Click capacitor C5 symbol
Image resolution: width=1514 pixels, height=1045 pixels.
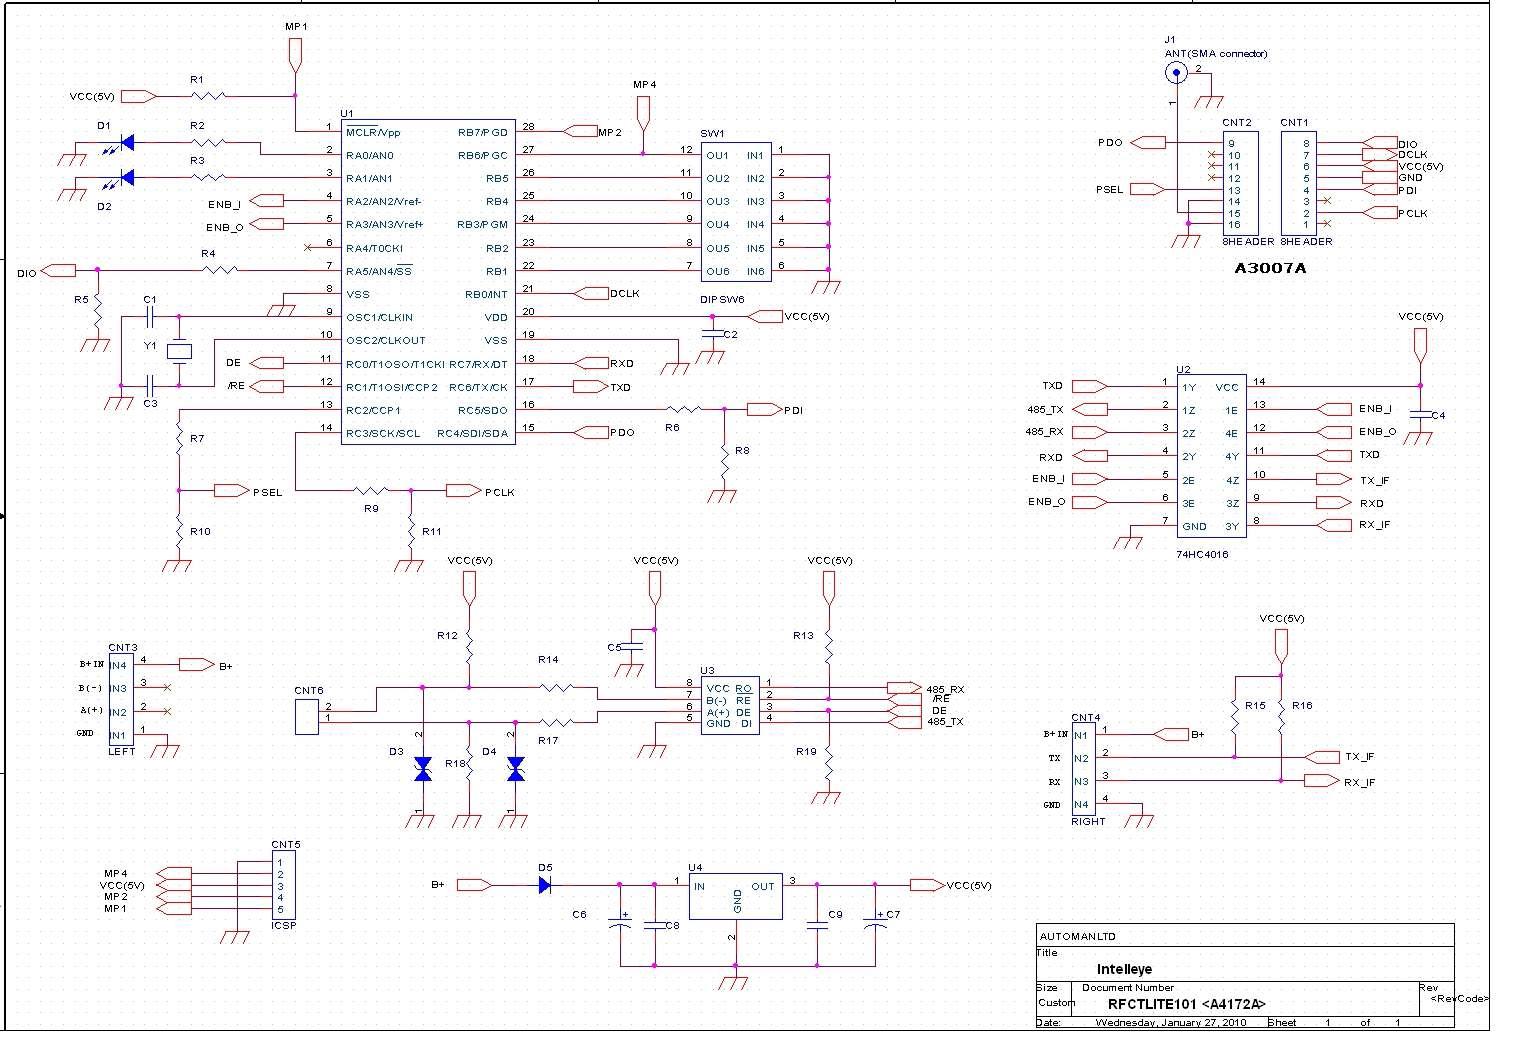pyautogui.click(x=630, y=648)
